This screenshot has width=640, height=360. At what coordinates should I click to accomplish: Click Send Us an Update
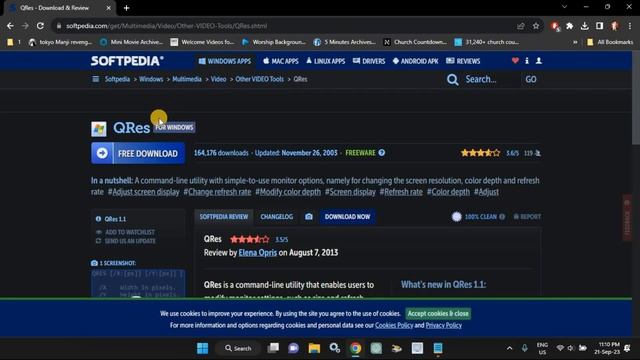(125, 241)
